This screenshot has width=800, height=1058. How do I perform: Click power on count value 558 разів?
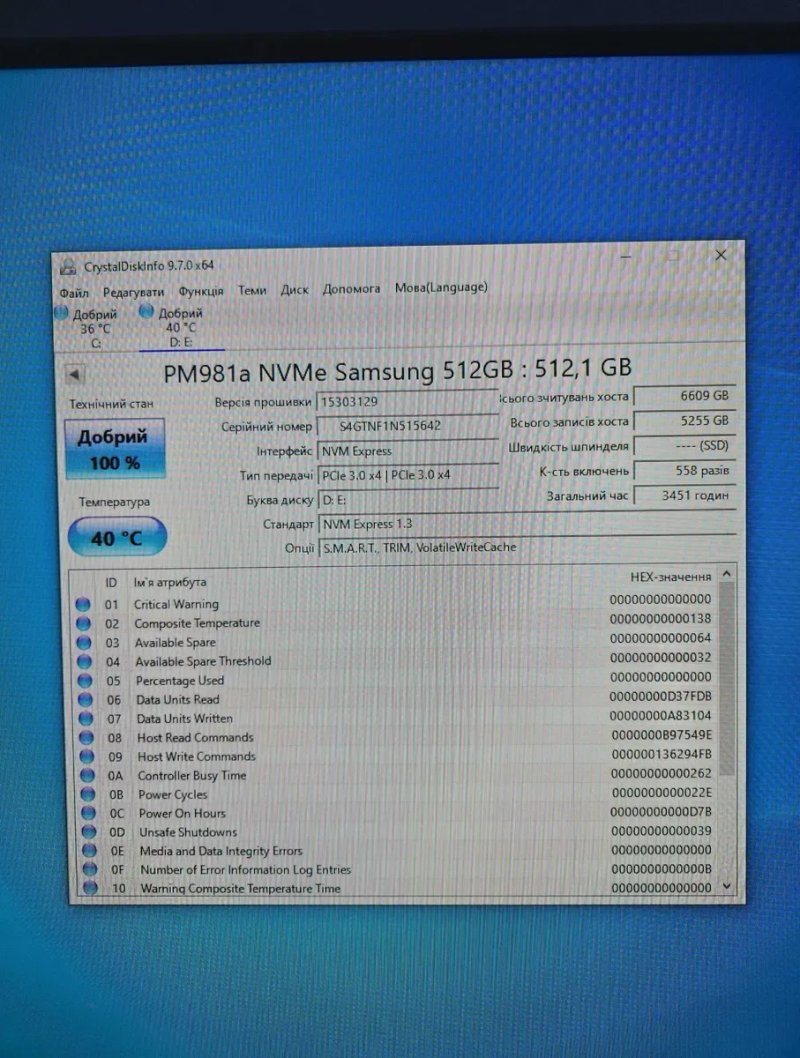684,470
